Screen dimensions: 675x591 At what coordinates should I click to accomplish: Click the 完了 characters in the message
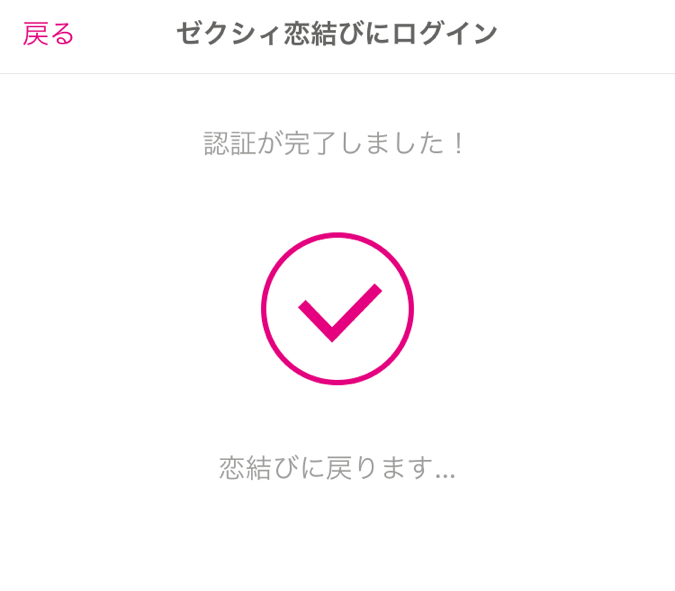[x=310, y=143]
